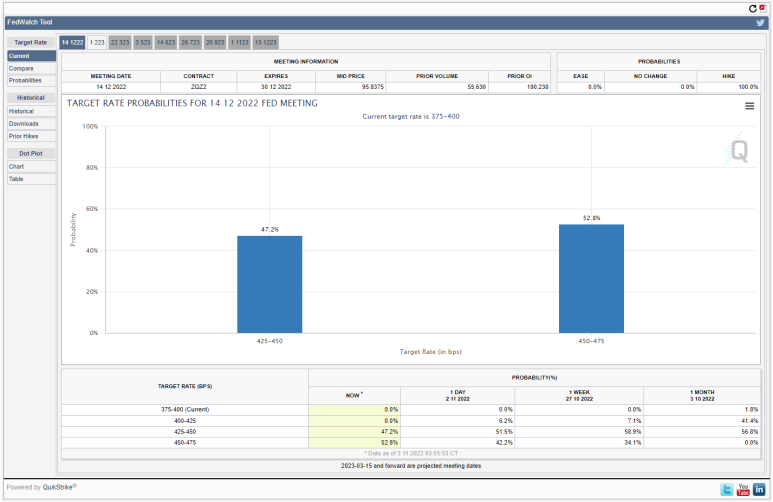Click the 51.5% one-day value
The width and height of the screenshot is (773, 502).
tap(505, 432)
